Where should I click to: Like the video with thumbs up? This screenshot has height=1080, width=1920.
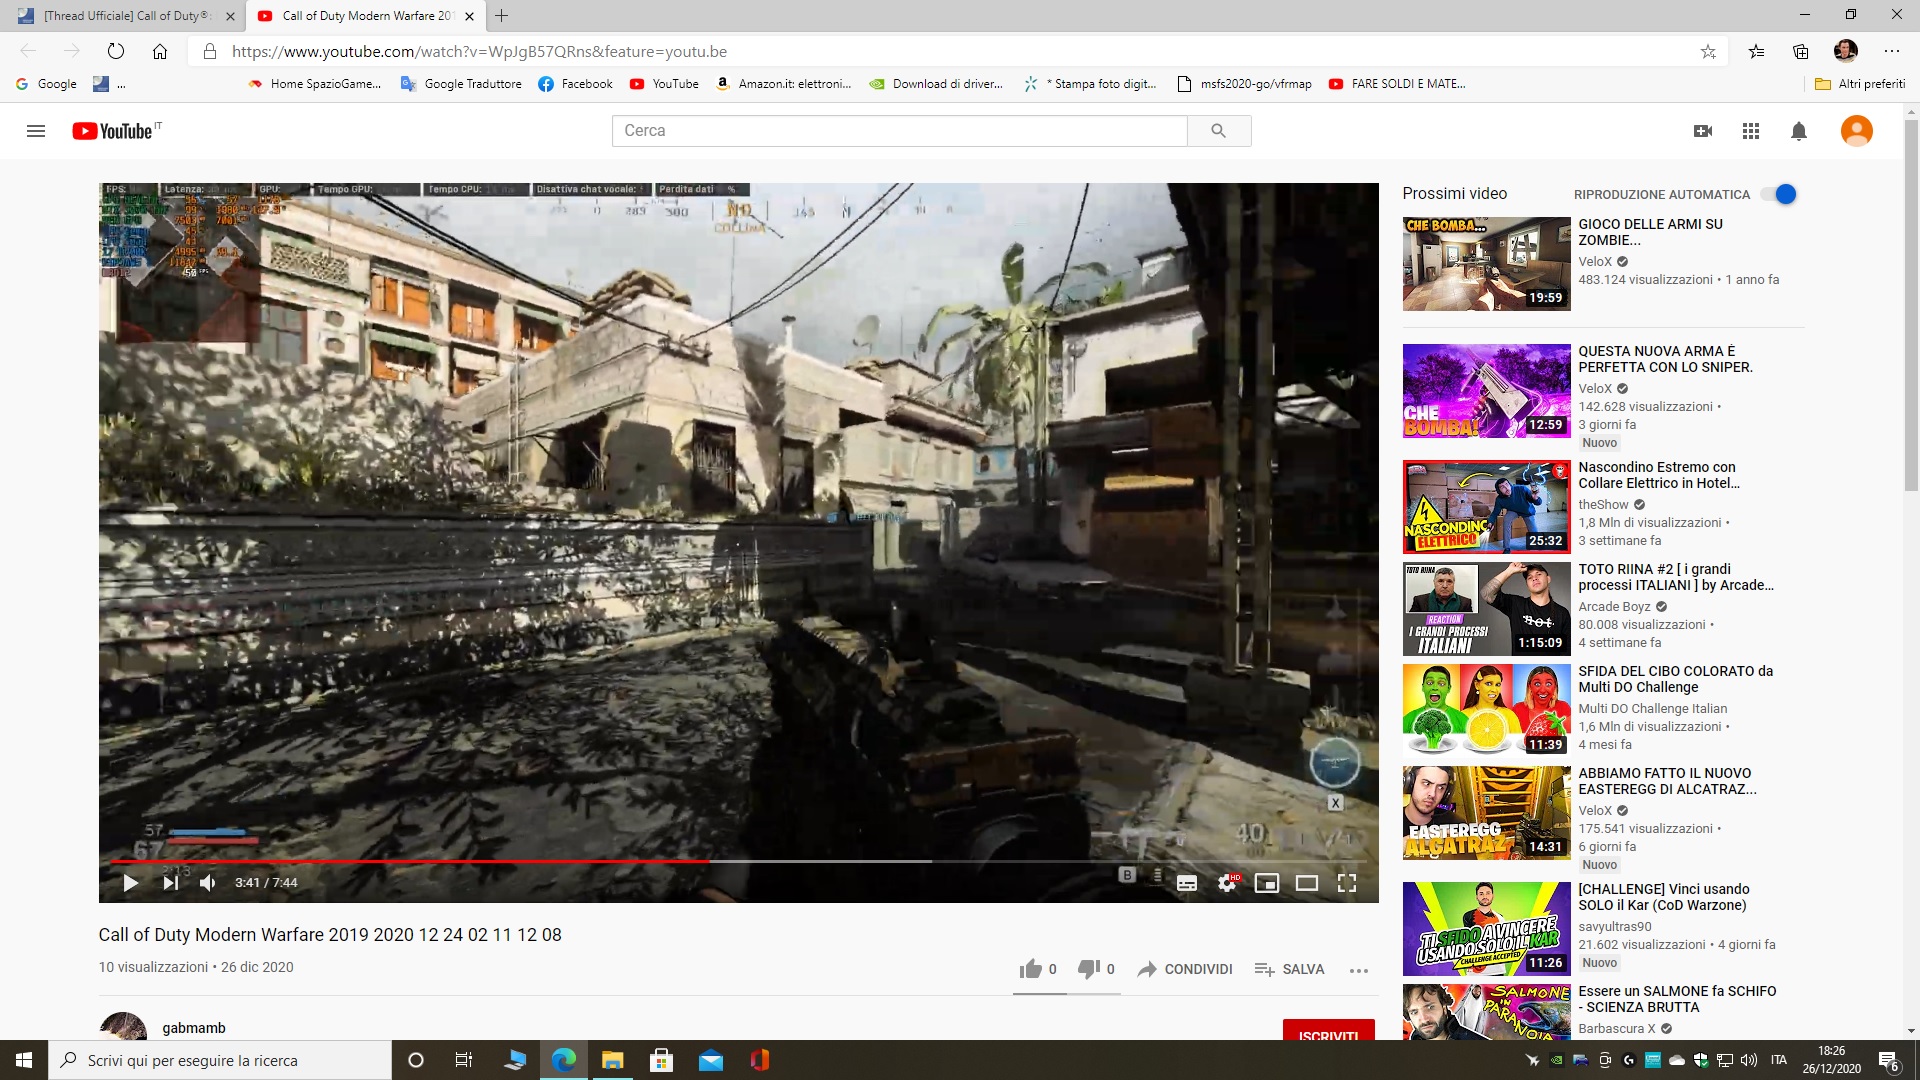1030,969
